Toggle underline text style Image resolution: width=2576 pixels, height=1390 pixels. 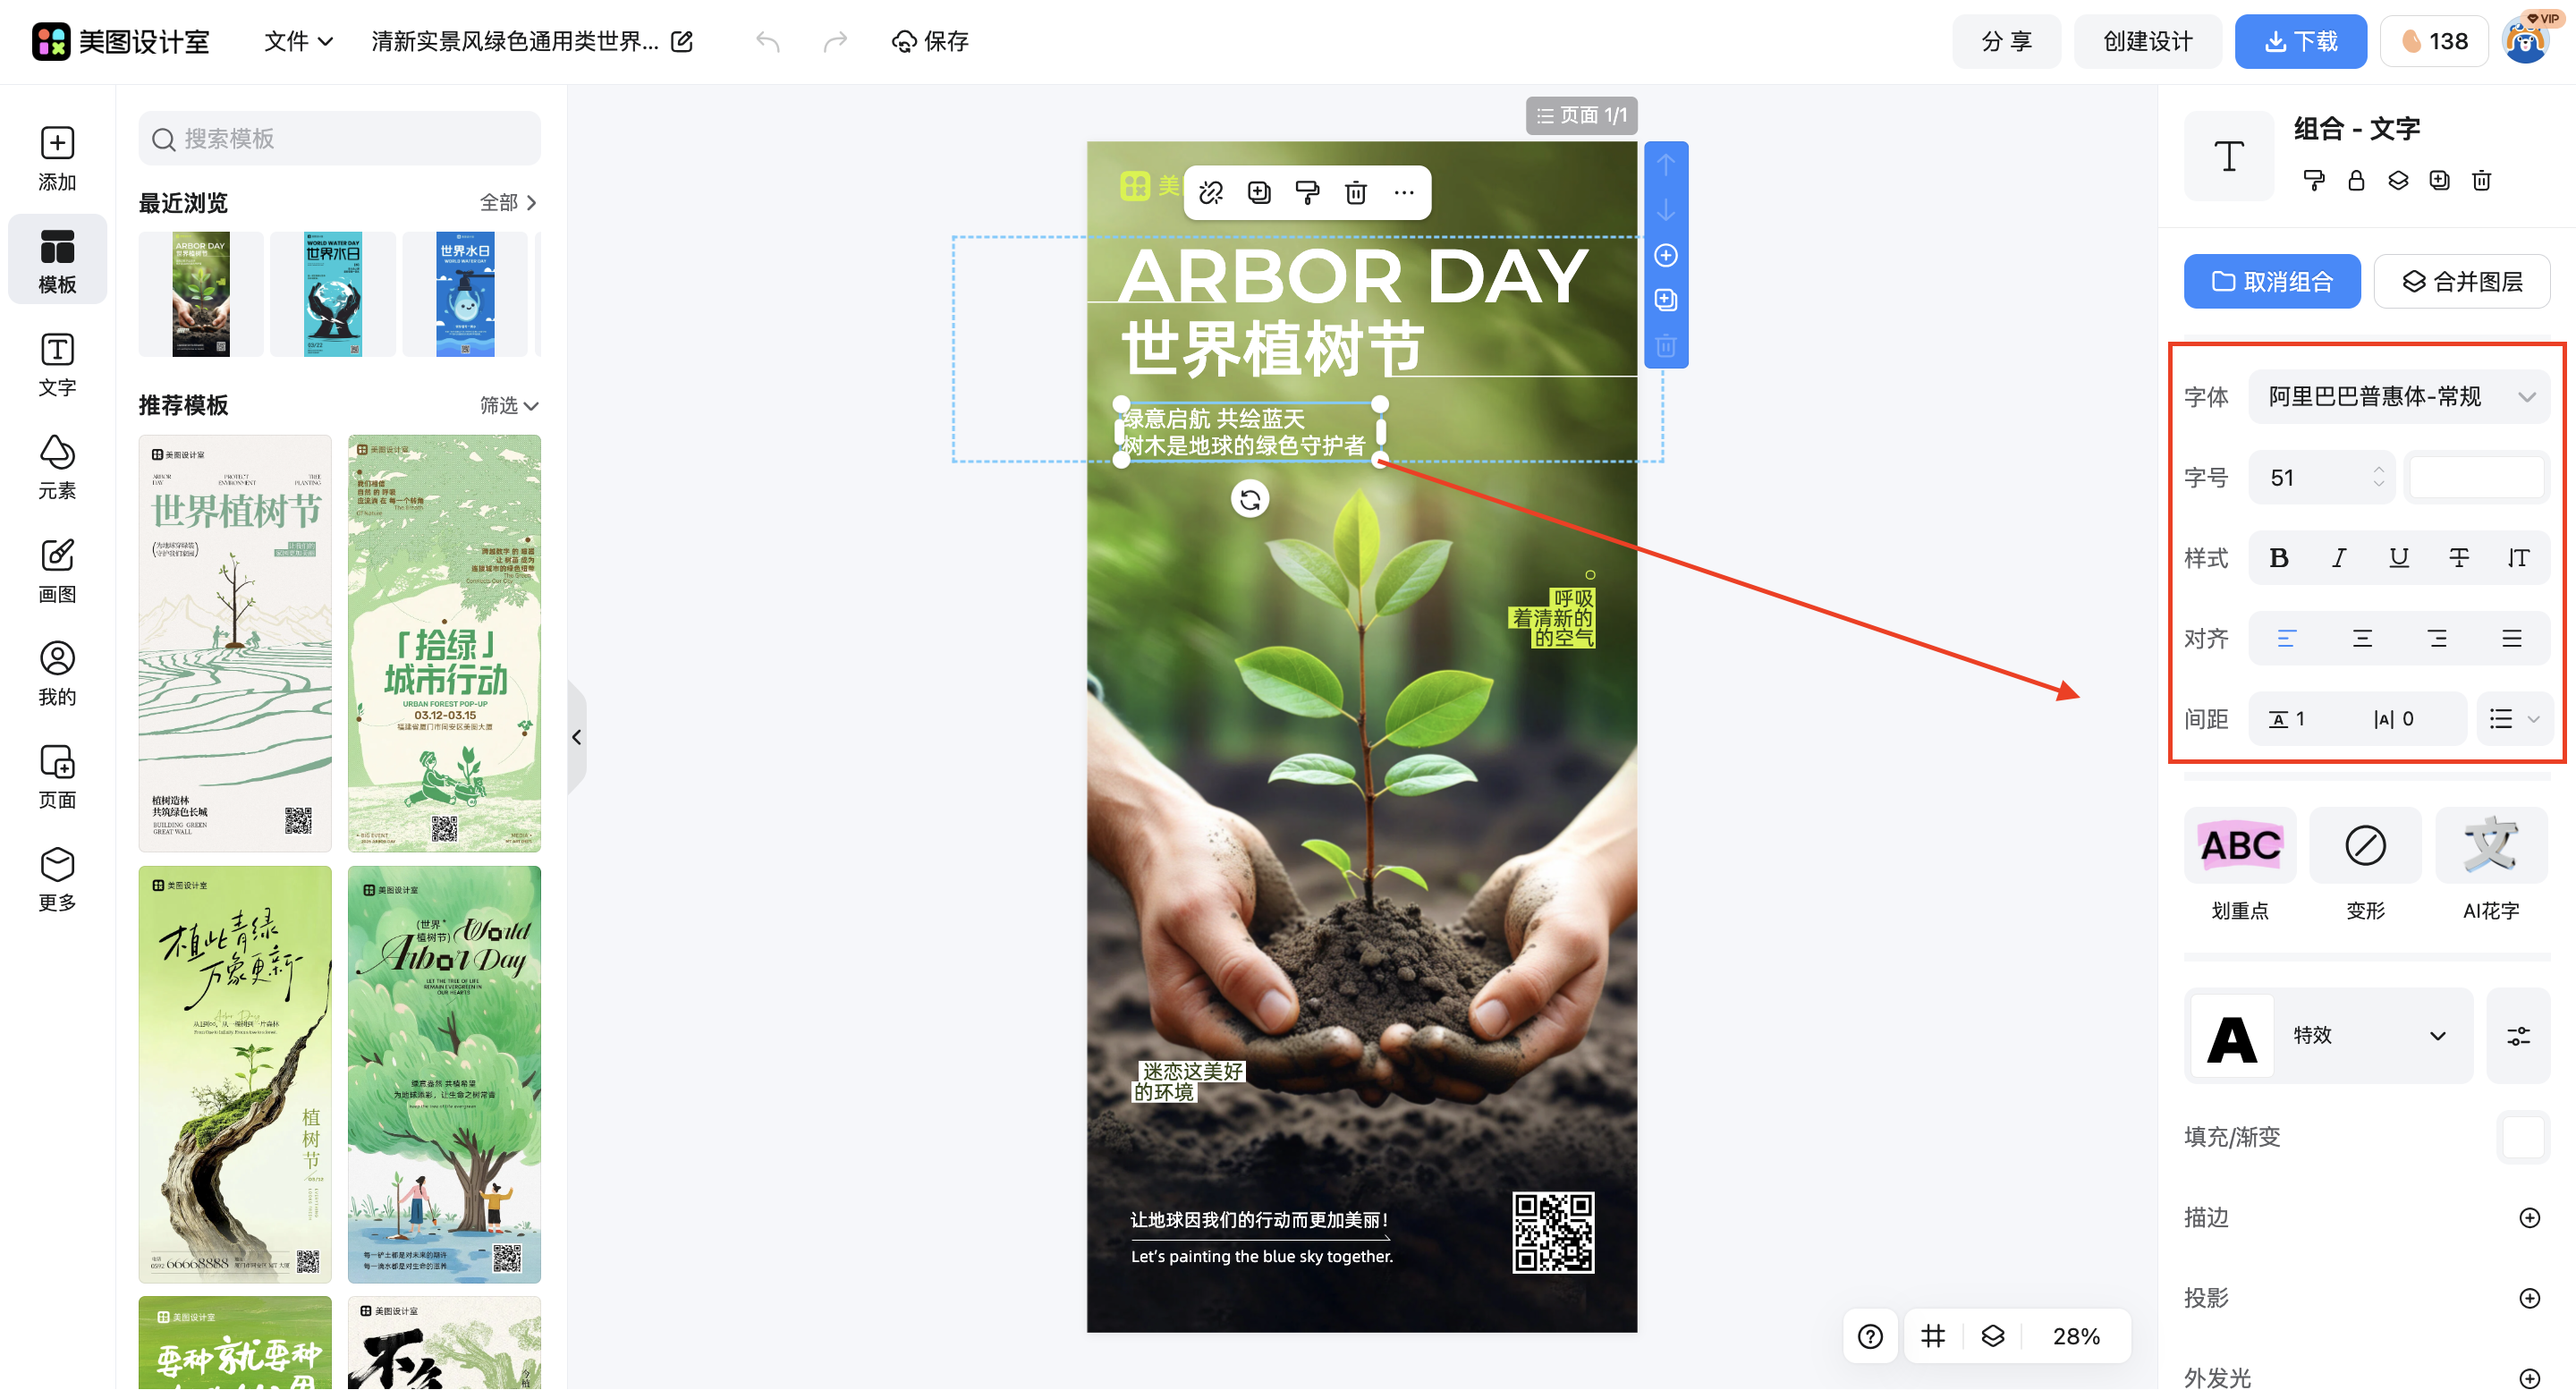coord(2398,558)
